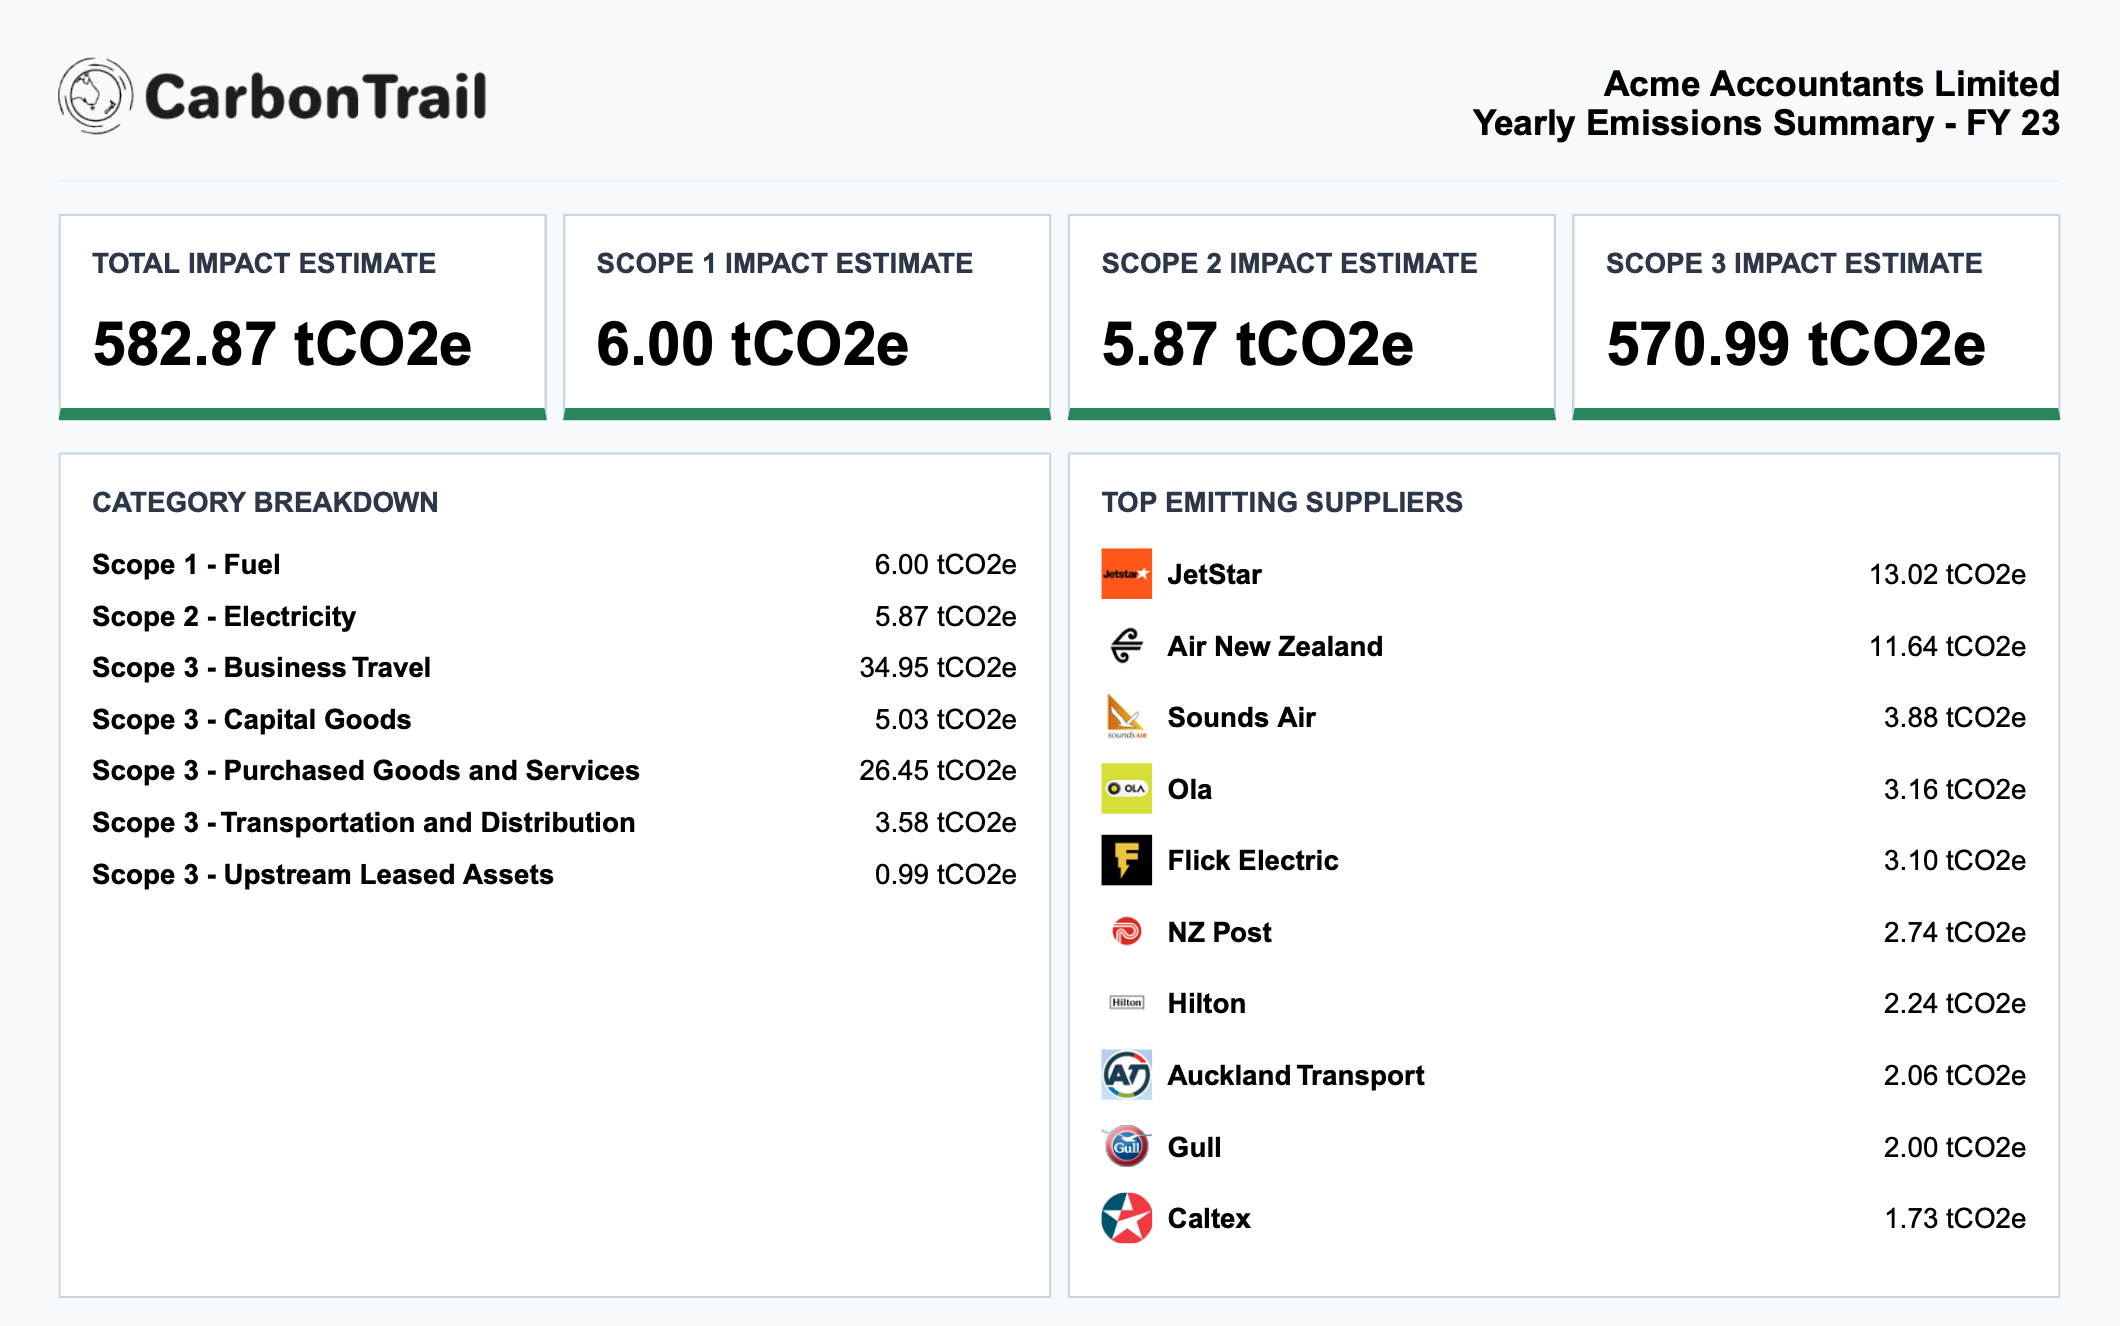Click the Air New Zealand koru logo
Viewport: 2120px width, 1326px height.
pyautogui.click(x=1126, y=646)
